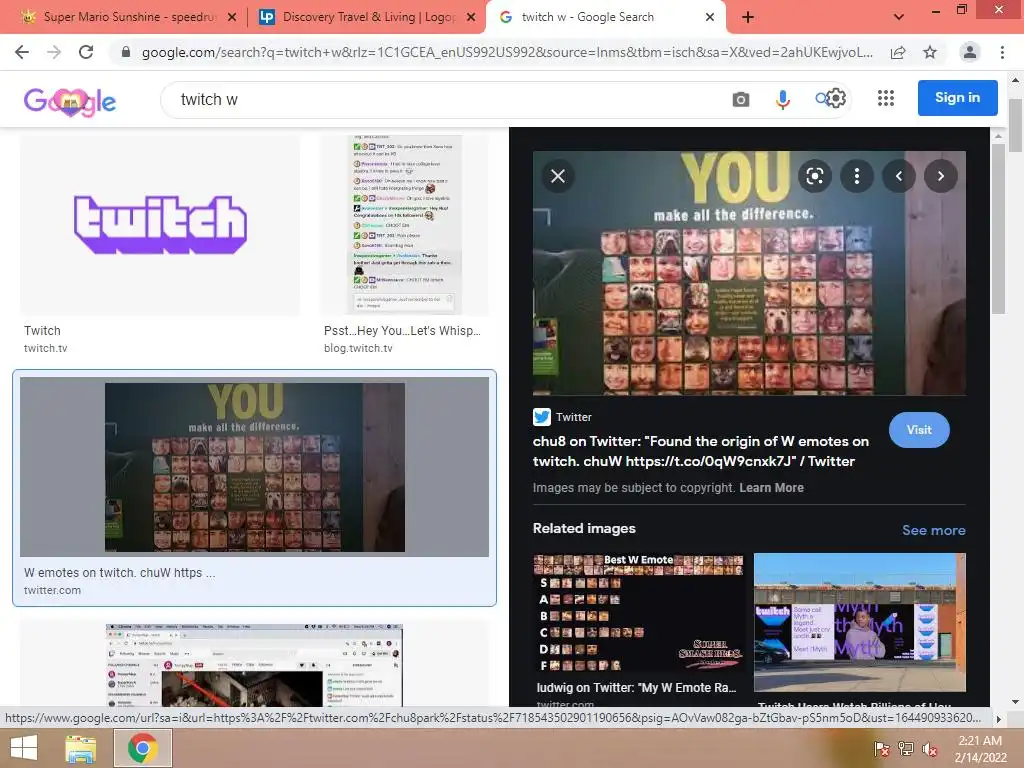Open the Best W Emote related image
Screen dimensions: 1024x768
(638, 613)
